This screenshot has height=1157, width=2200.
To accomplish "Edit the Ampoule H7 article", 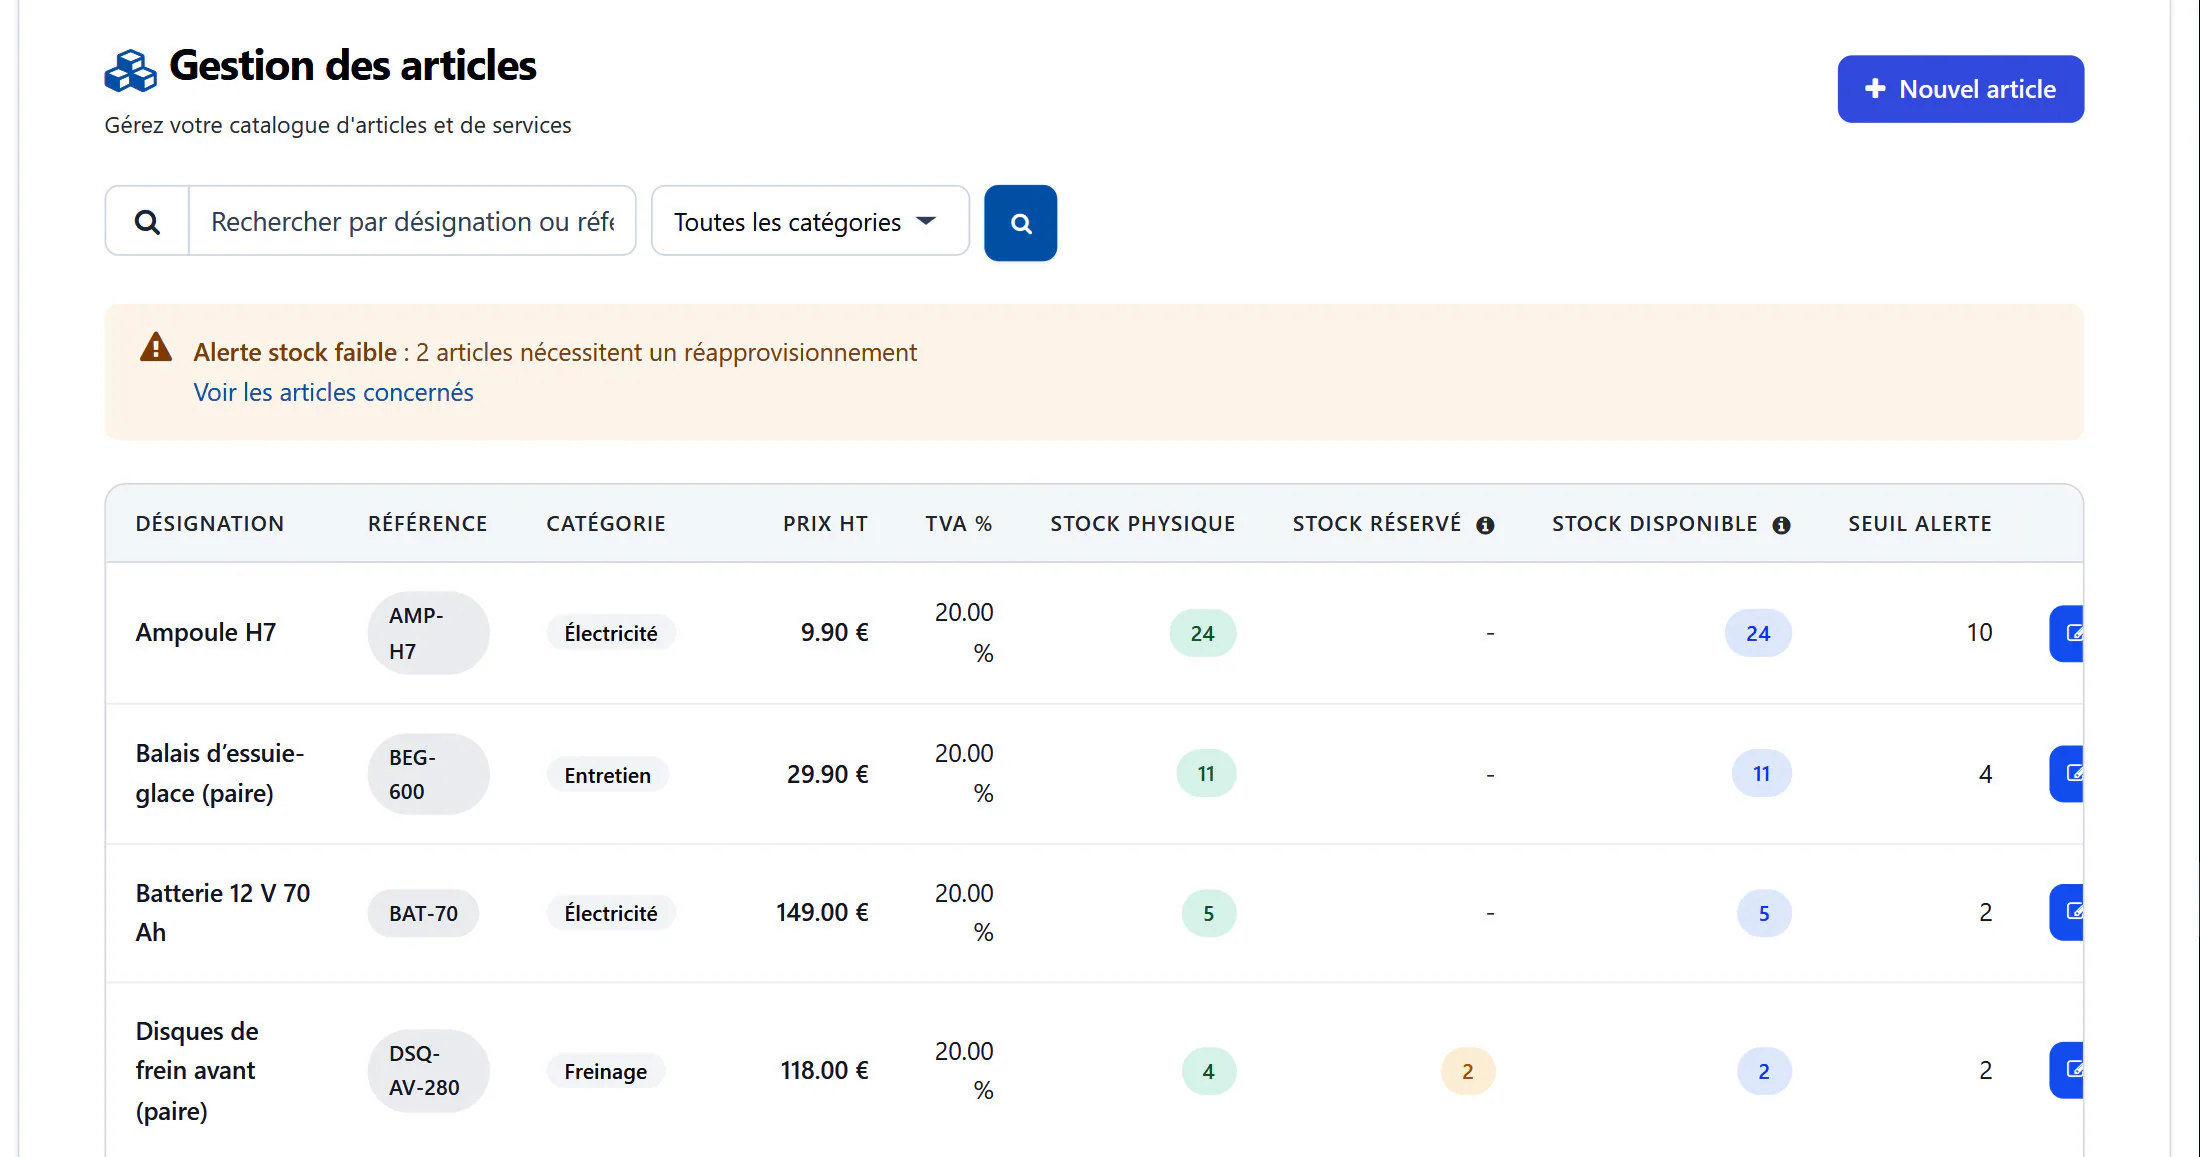I will [x=2067, y=633].
